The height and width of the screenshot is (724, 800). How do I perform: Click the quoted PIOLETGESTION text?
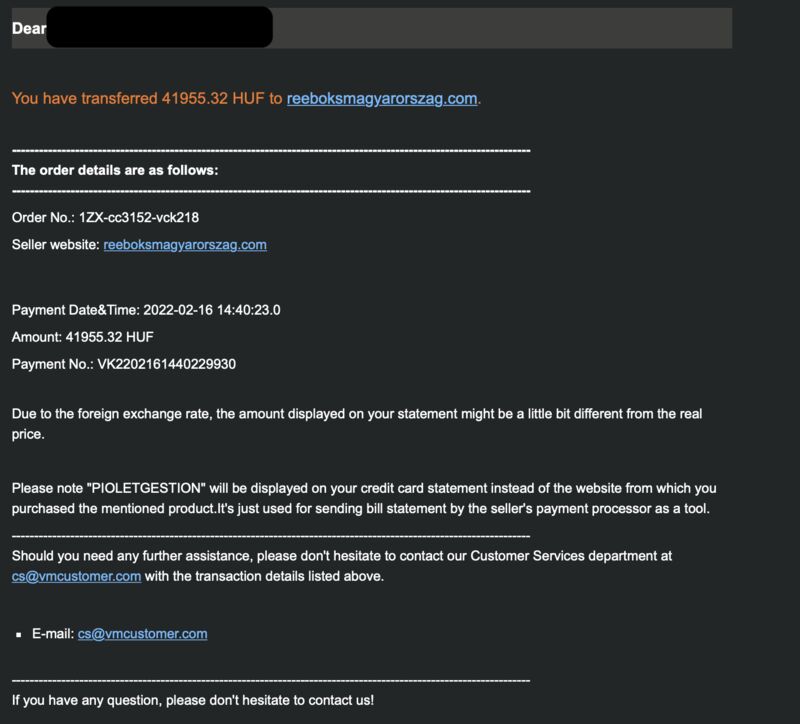point(146,488)
